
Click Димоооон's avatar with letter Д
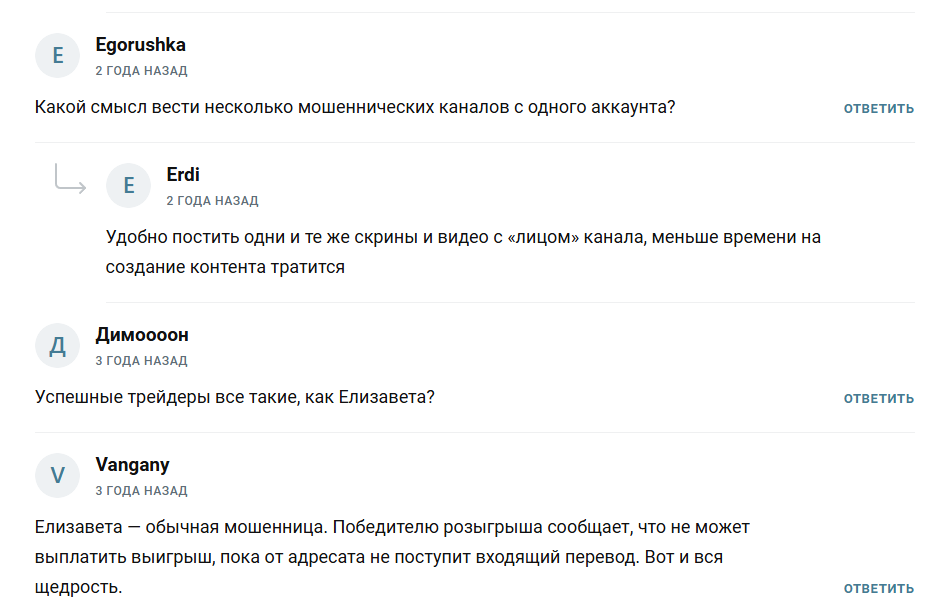57,346
